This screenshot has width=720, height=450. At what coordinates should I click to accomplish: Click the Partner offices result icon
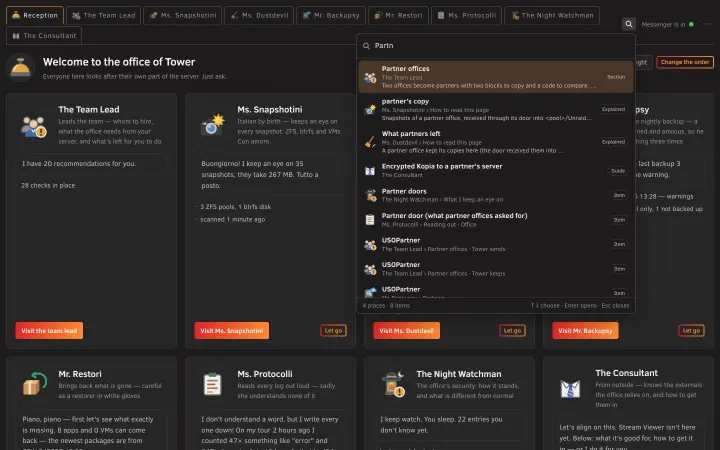pos(370,77)
